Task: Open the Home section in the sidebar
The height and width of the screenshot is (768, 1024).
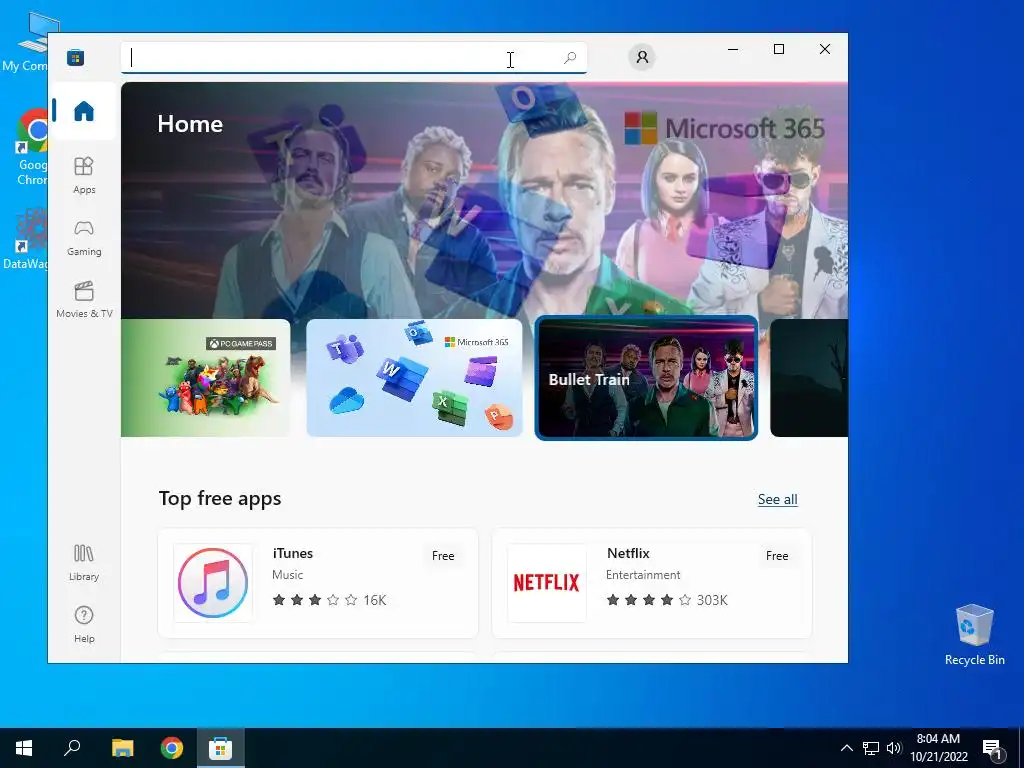Action: [x=84, y=111]
